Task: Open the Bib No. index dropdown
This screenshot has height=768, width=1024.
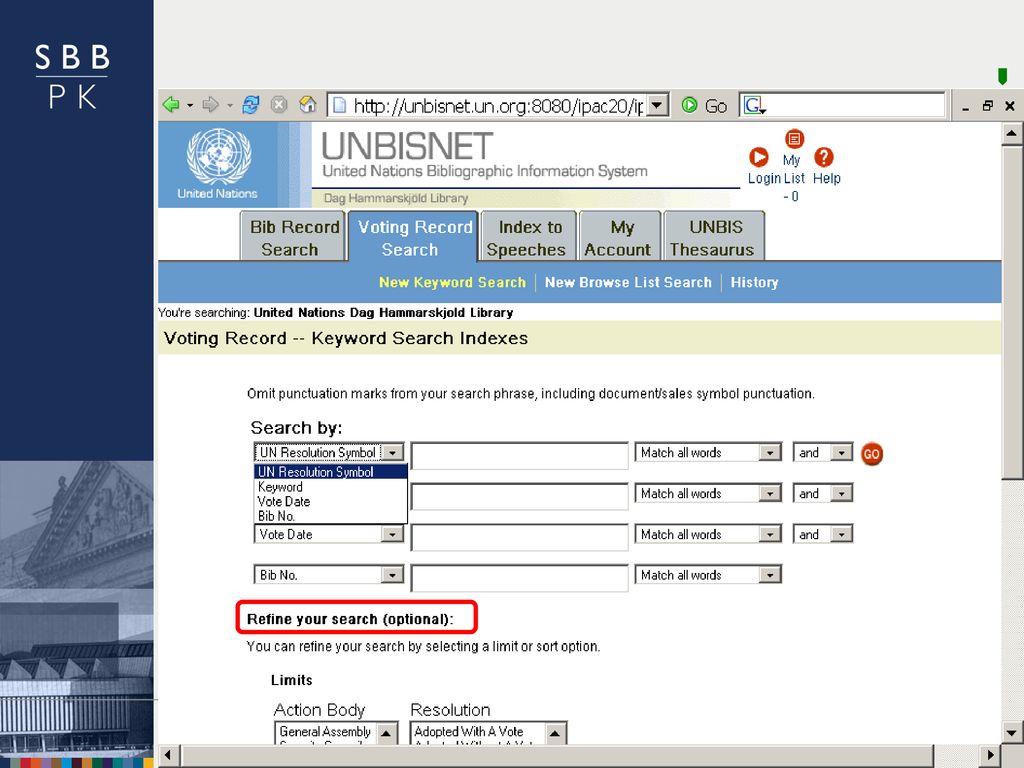Action: pyautogui.click(x=392, y=575)
